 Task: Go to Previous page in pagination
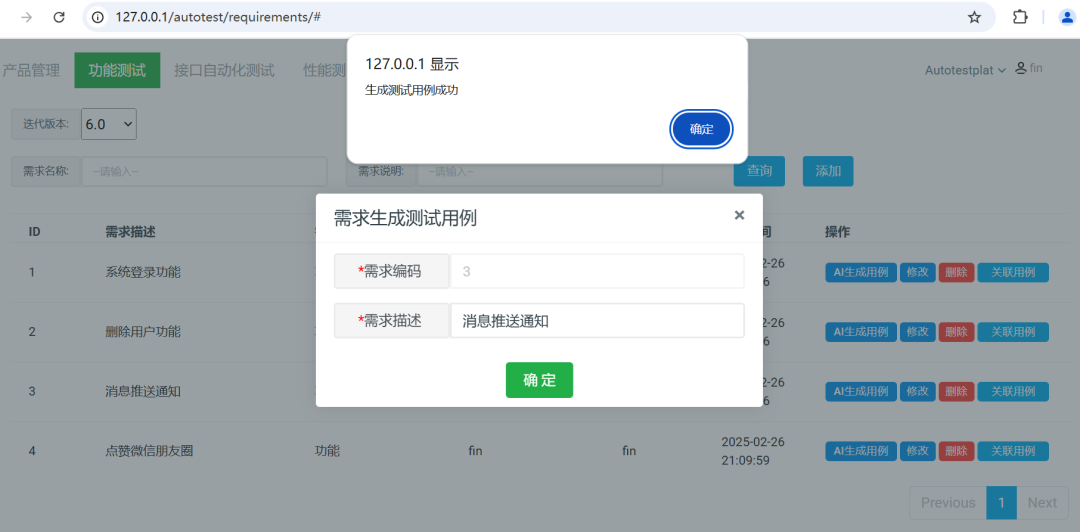[948, 502]
